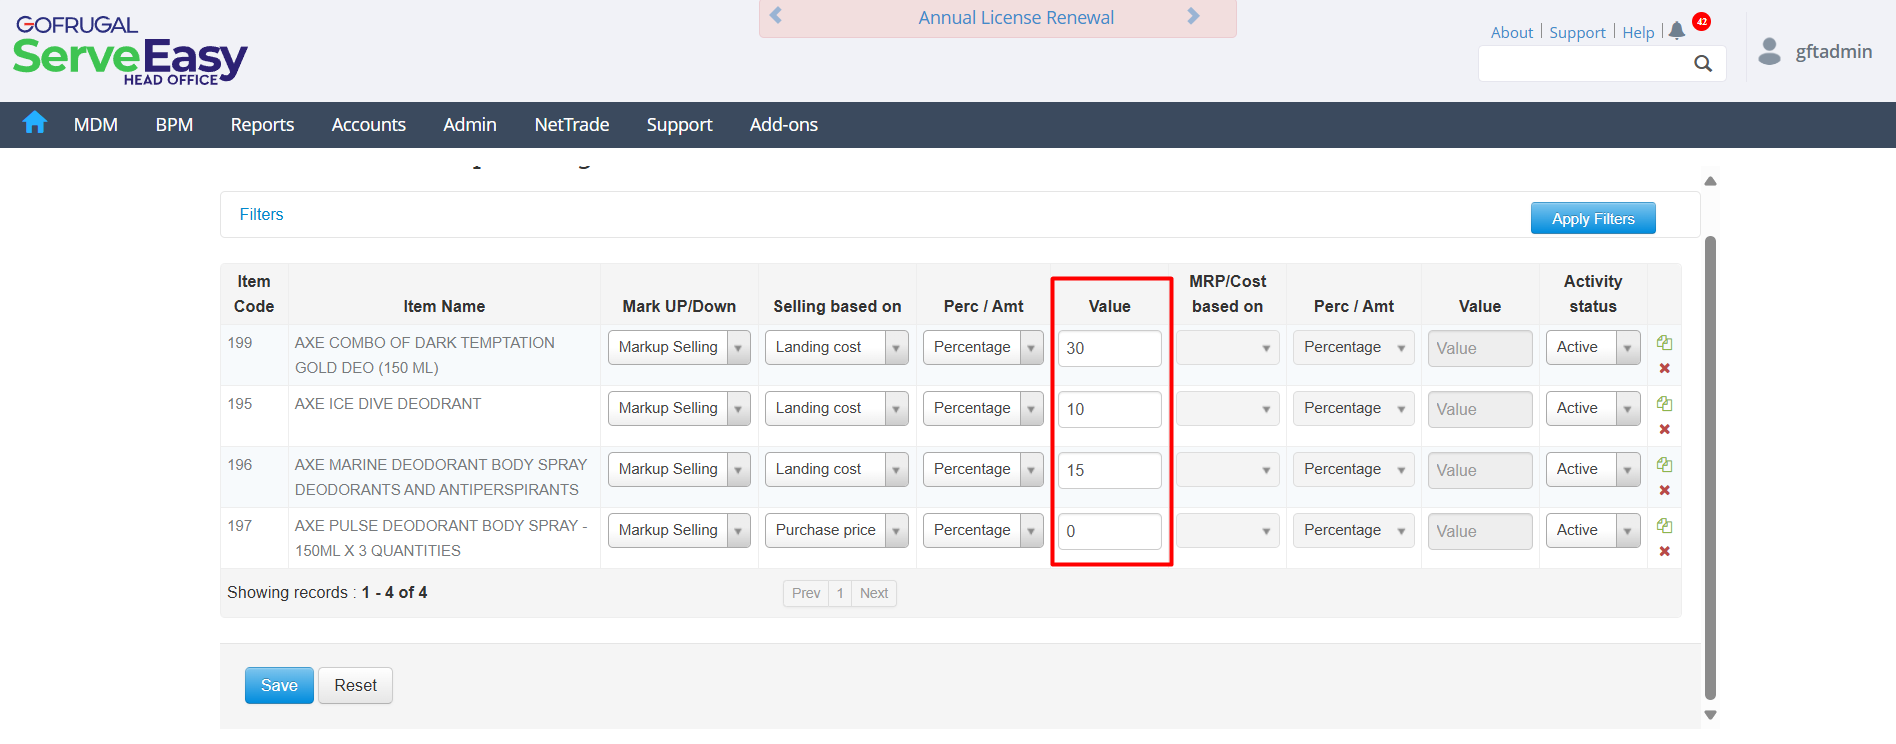Open the MDM menu
The width and height of the screenshot is (1896, 744).
96,125
